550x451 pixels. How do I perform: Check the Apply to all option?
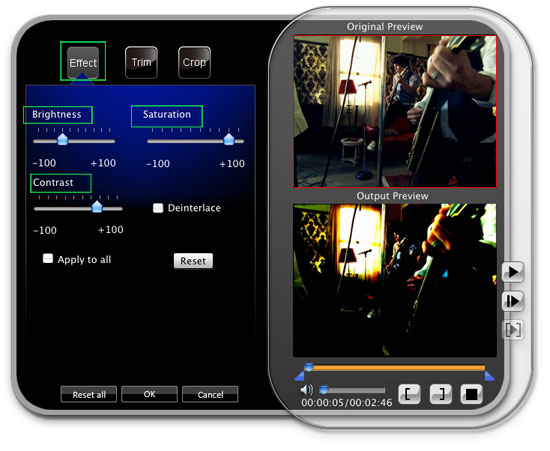pos(48,258)
